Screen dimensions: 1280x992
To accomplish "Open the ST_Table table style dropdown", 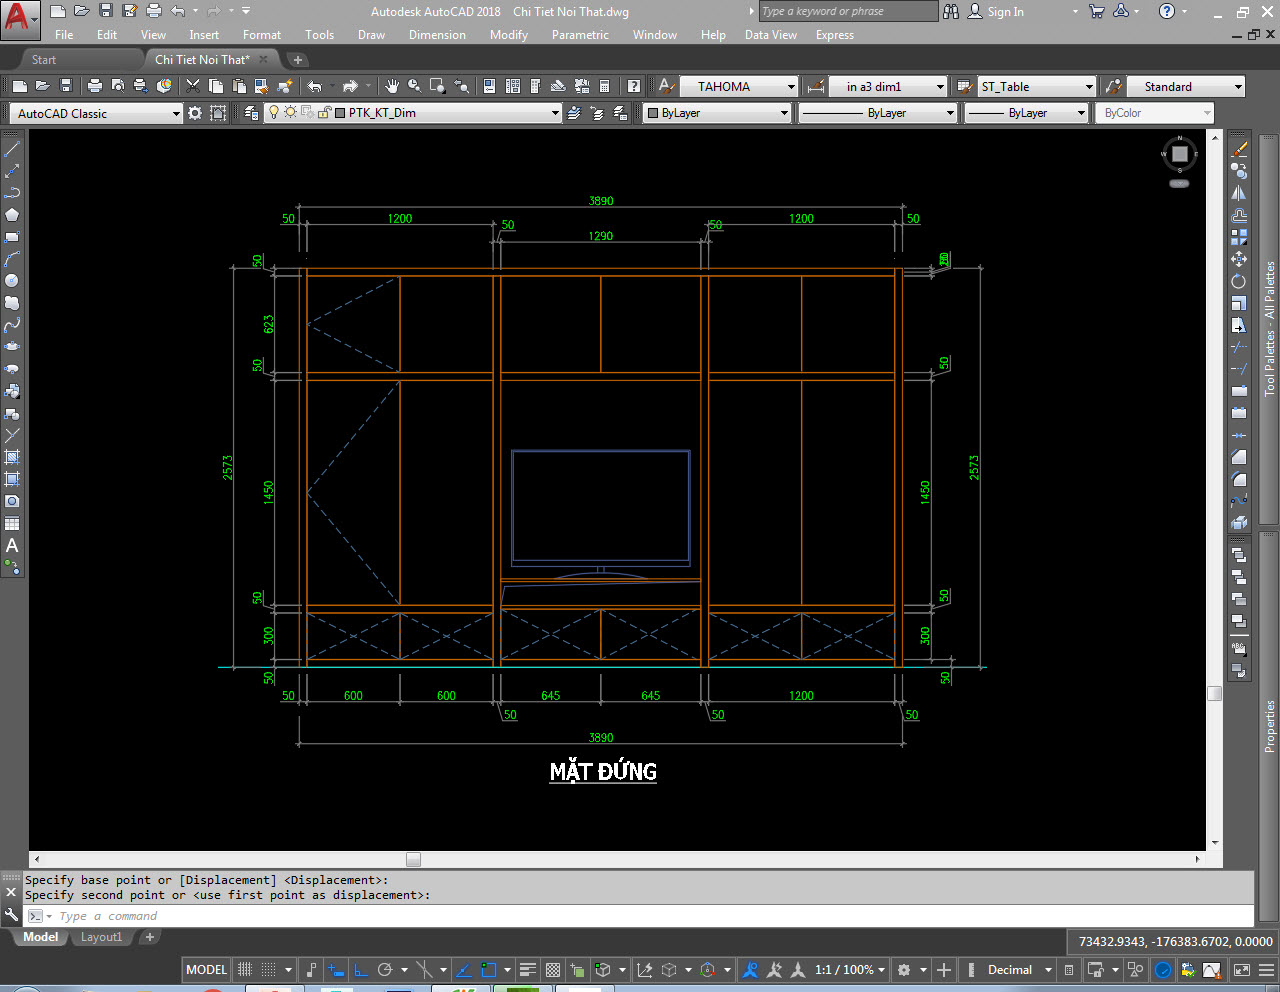I will pos(1037,86).
